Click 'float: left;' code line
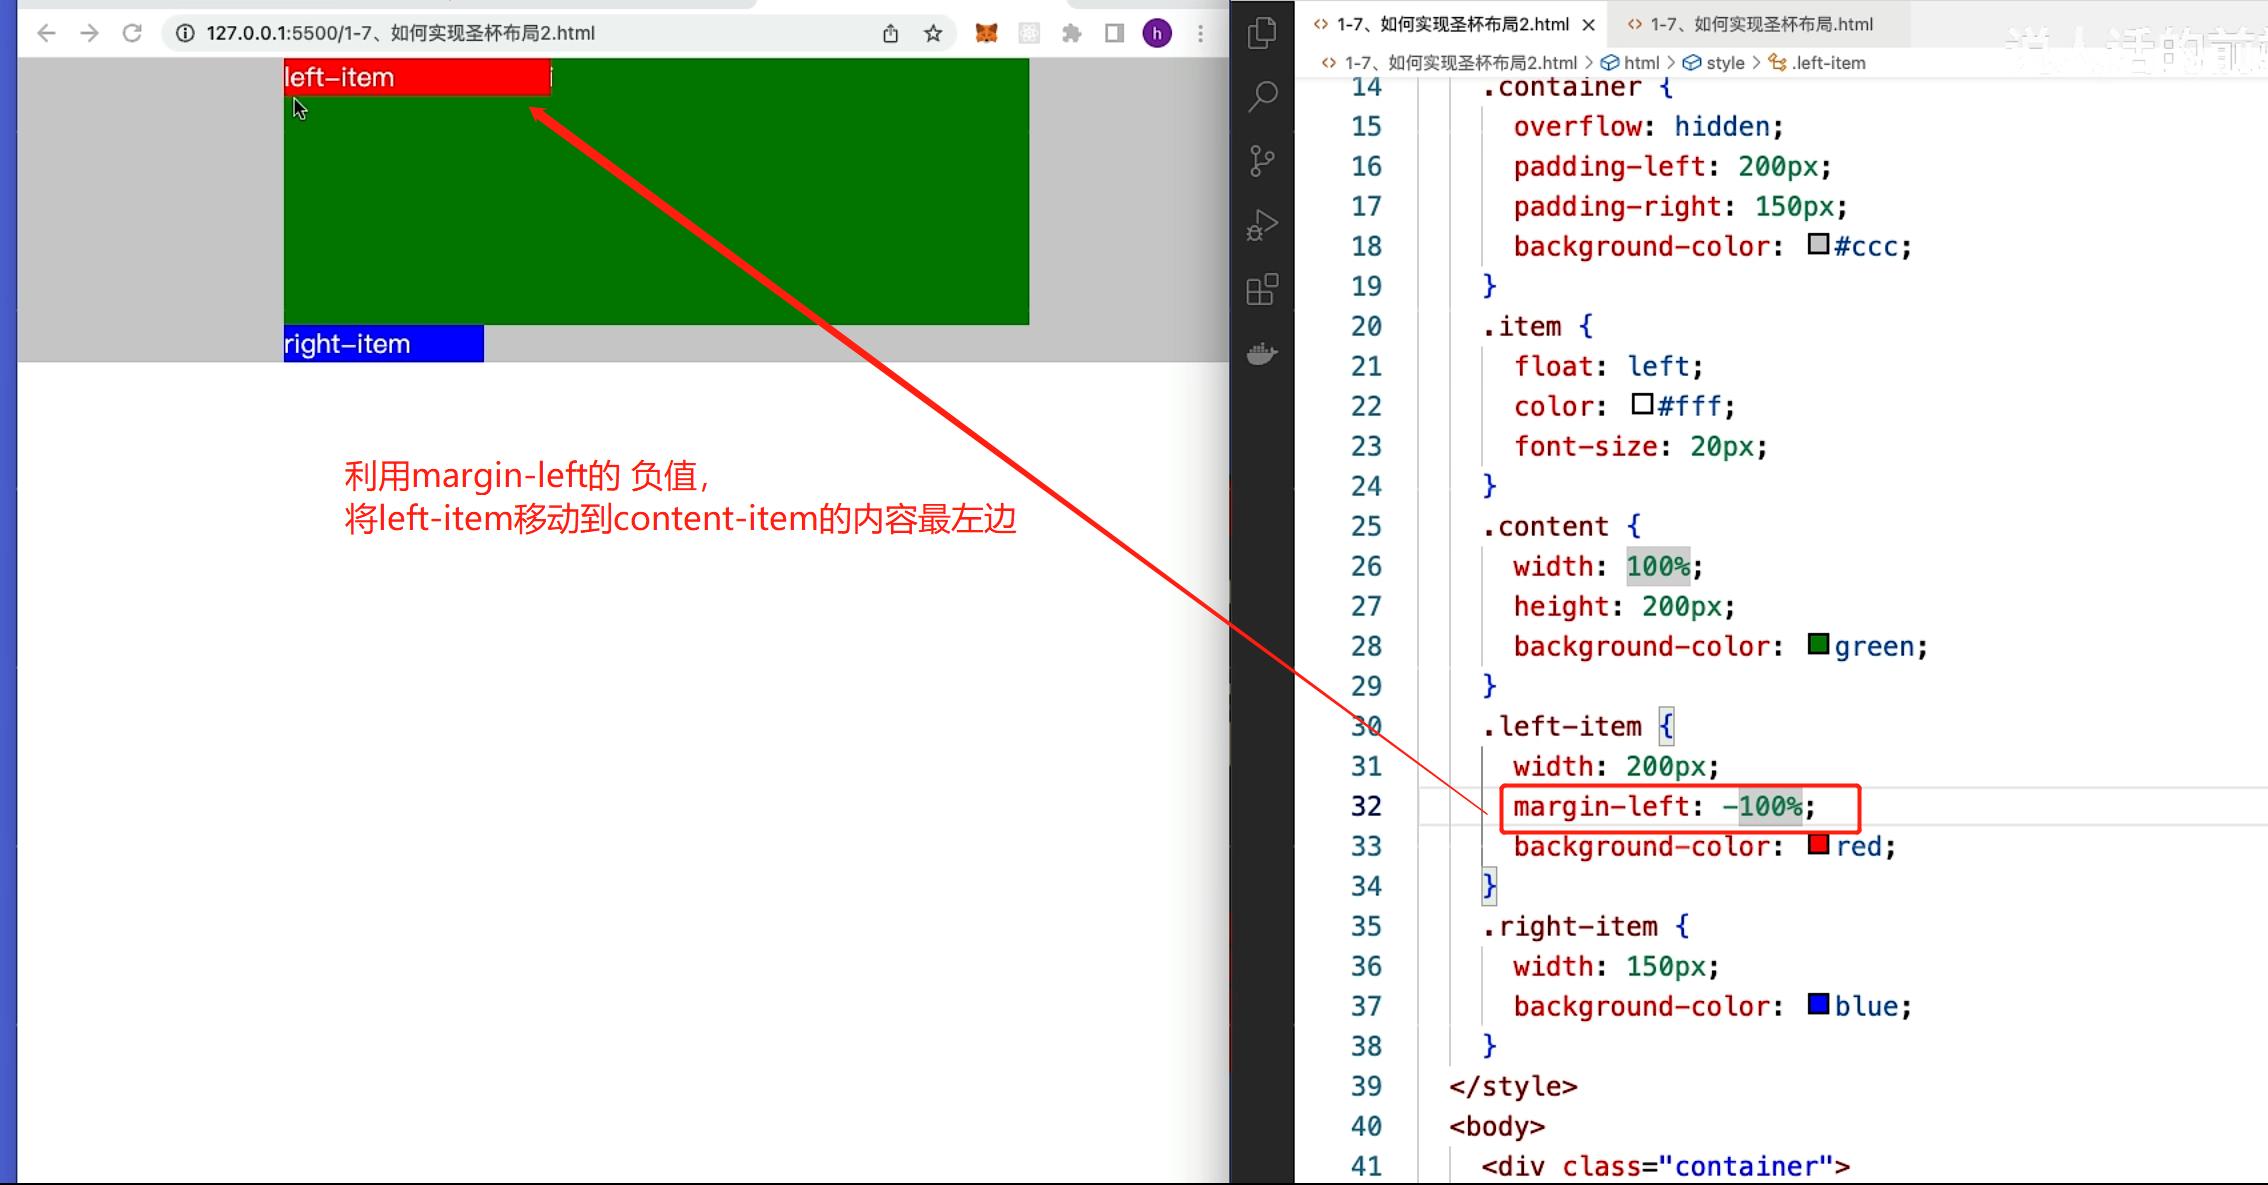Image resolution: width=2268 pixels, height=1185 pixels. pyautogui.click(x=1608, y=366)
